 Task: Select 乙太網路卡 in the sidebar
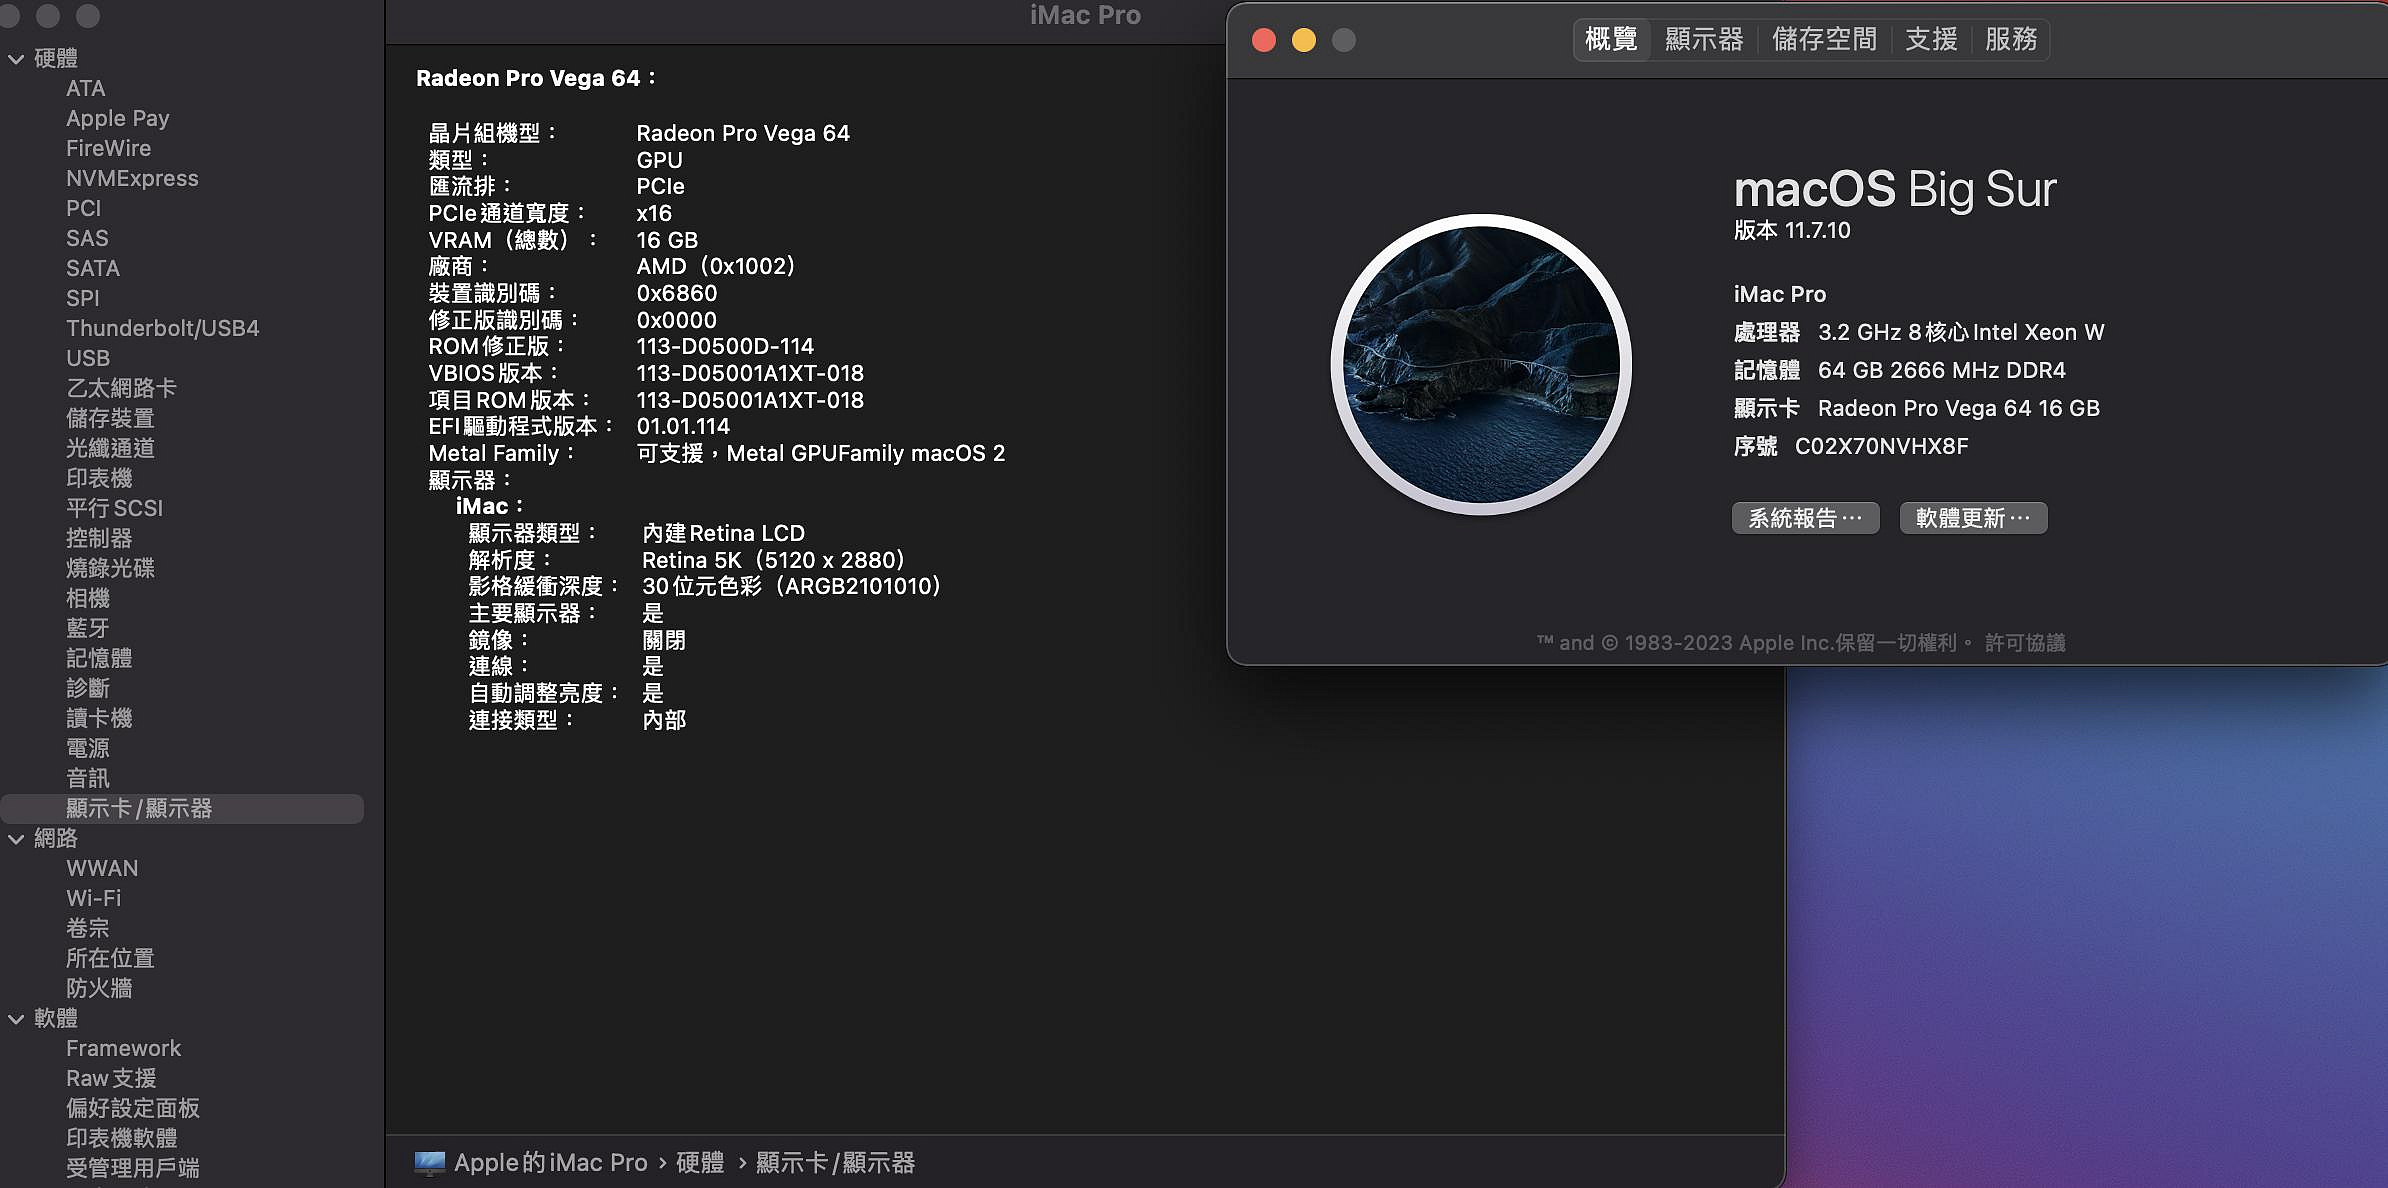click(x=121, y=389)
